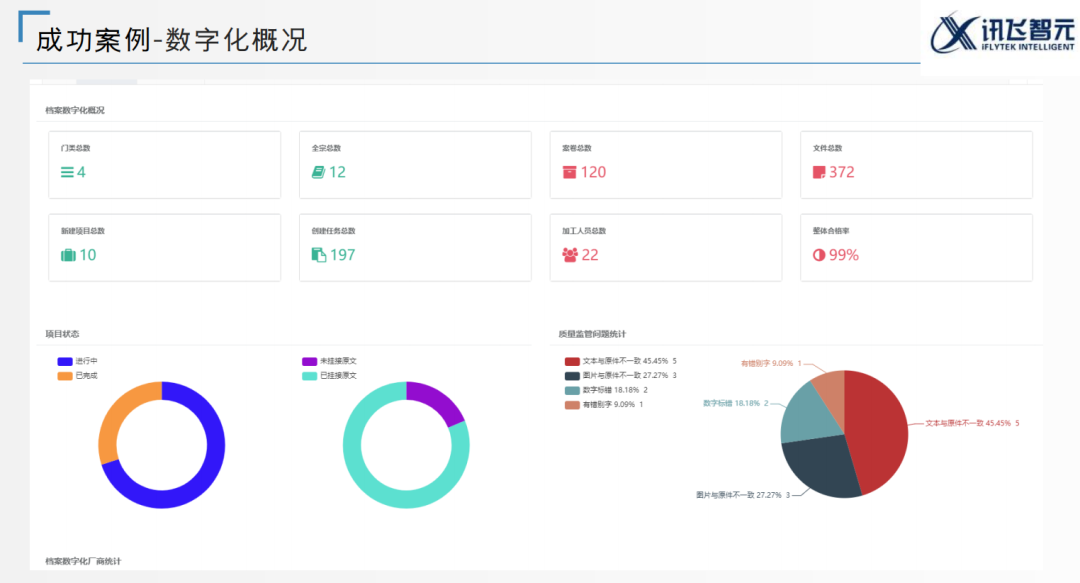
Task: Click the people icon for 加工人员总数
Action: tap(570, 255)
